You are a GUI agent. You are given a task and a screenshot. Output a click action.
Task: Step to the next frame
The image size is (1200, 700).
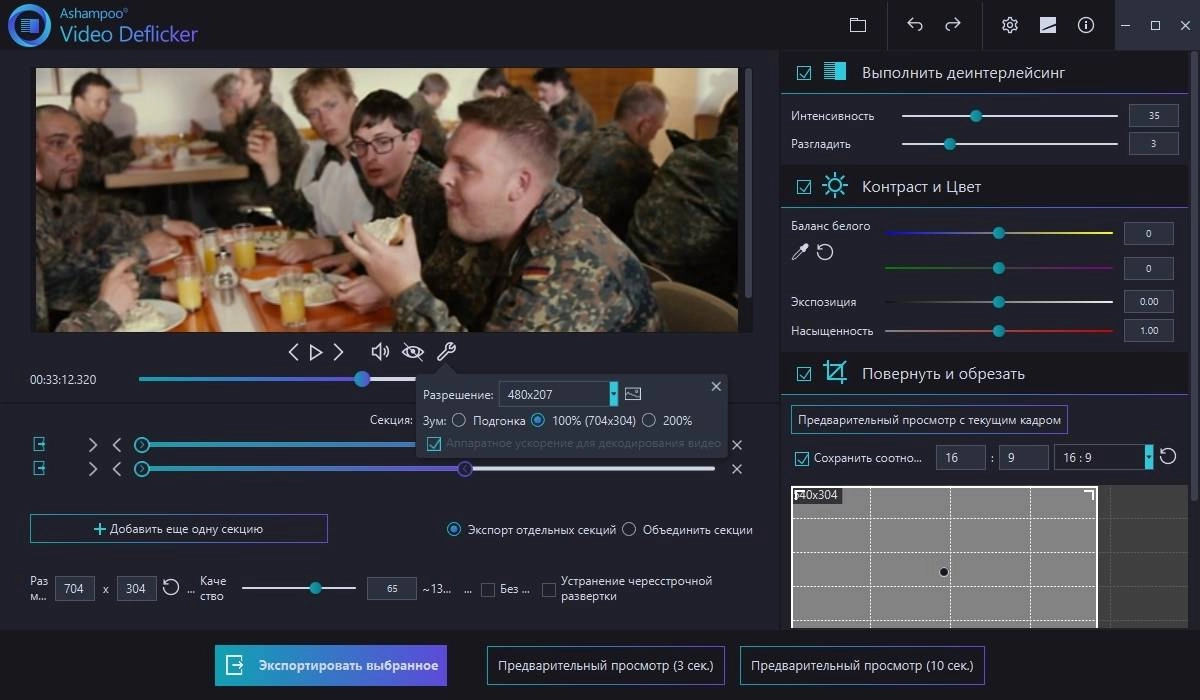click(x=339, y=352)
